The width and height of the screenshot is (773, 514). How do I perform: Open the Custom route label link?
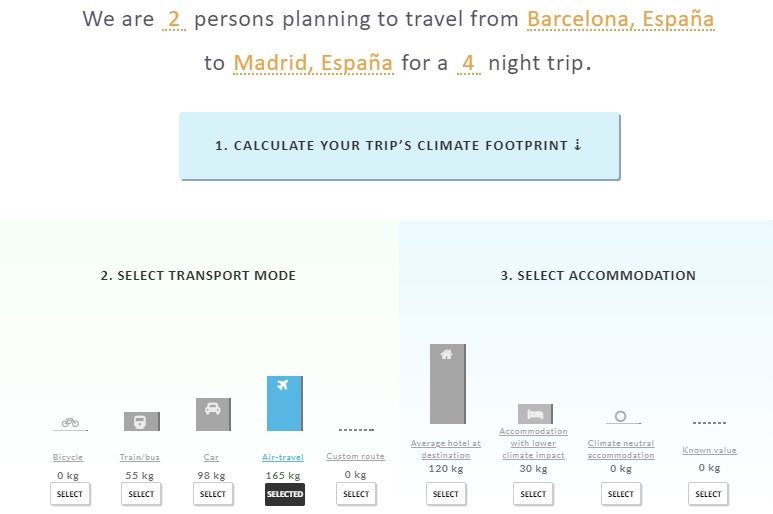(x=355, y=456)
